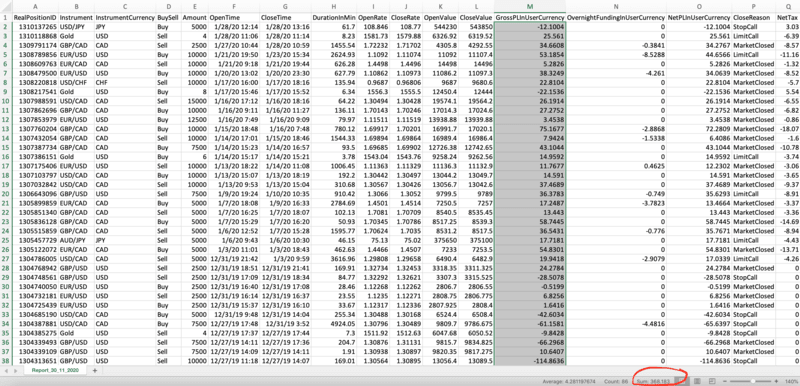Click the GrossPLInUserCurrency header cell
The width and height of the screenshot is (800, 386).
coord(530,17)
